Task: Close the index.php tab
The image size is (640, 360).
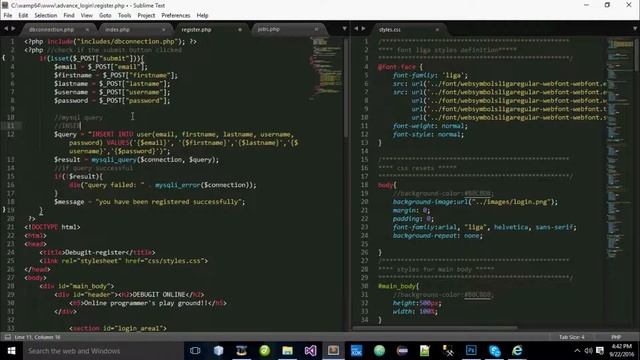Action: [164, 30]
